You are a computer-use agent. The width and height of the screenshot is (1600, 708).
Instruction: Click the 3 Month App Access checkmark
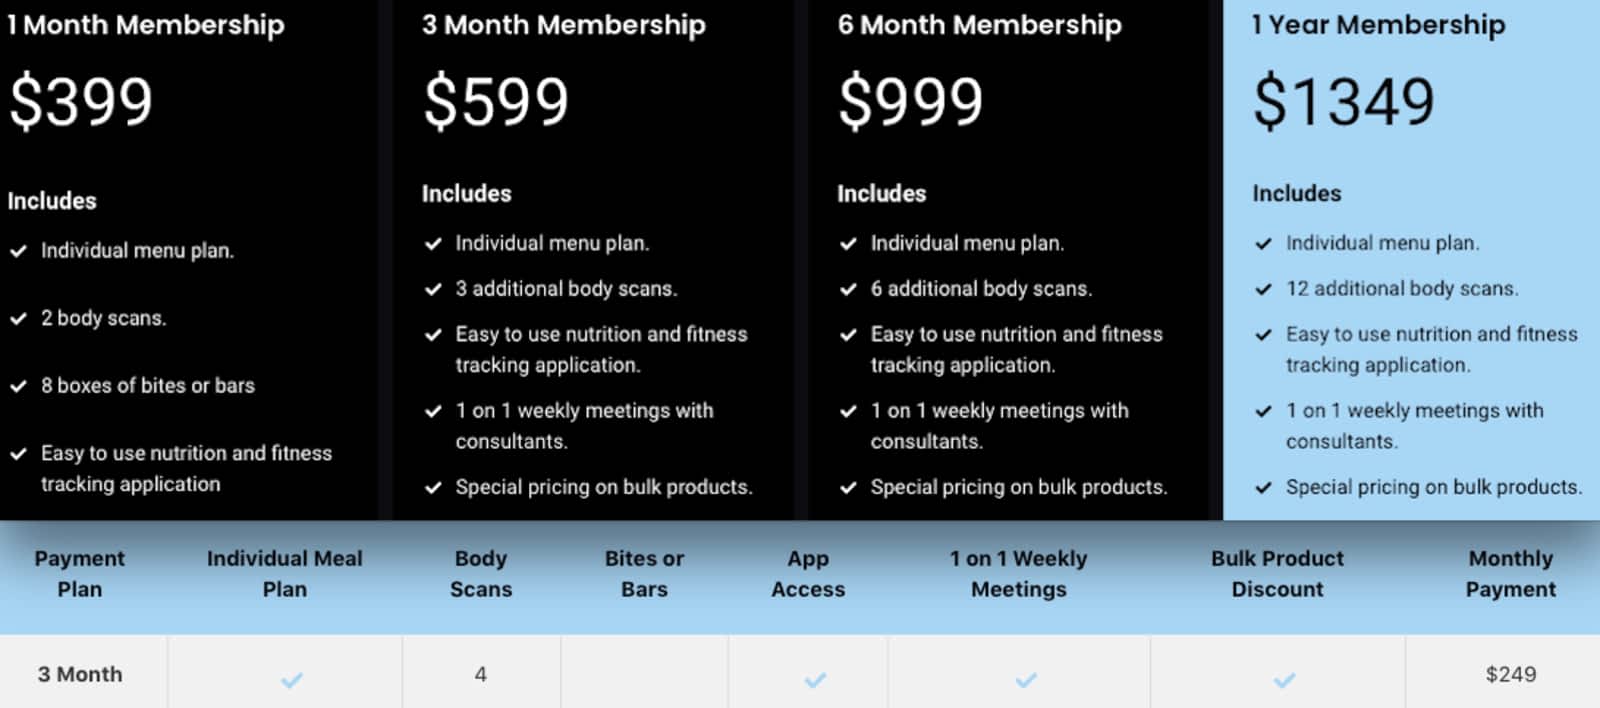815,681
